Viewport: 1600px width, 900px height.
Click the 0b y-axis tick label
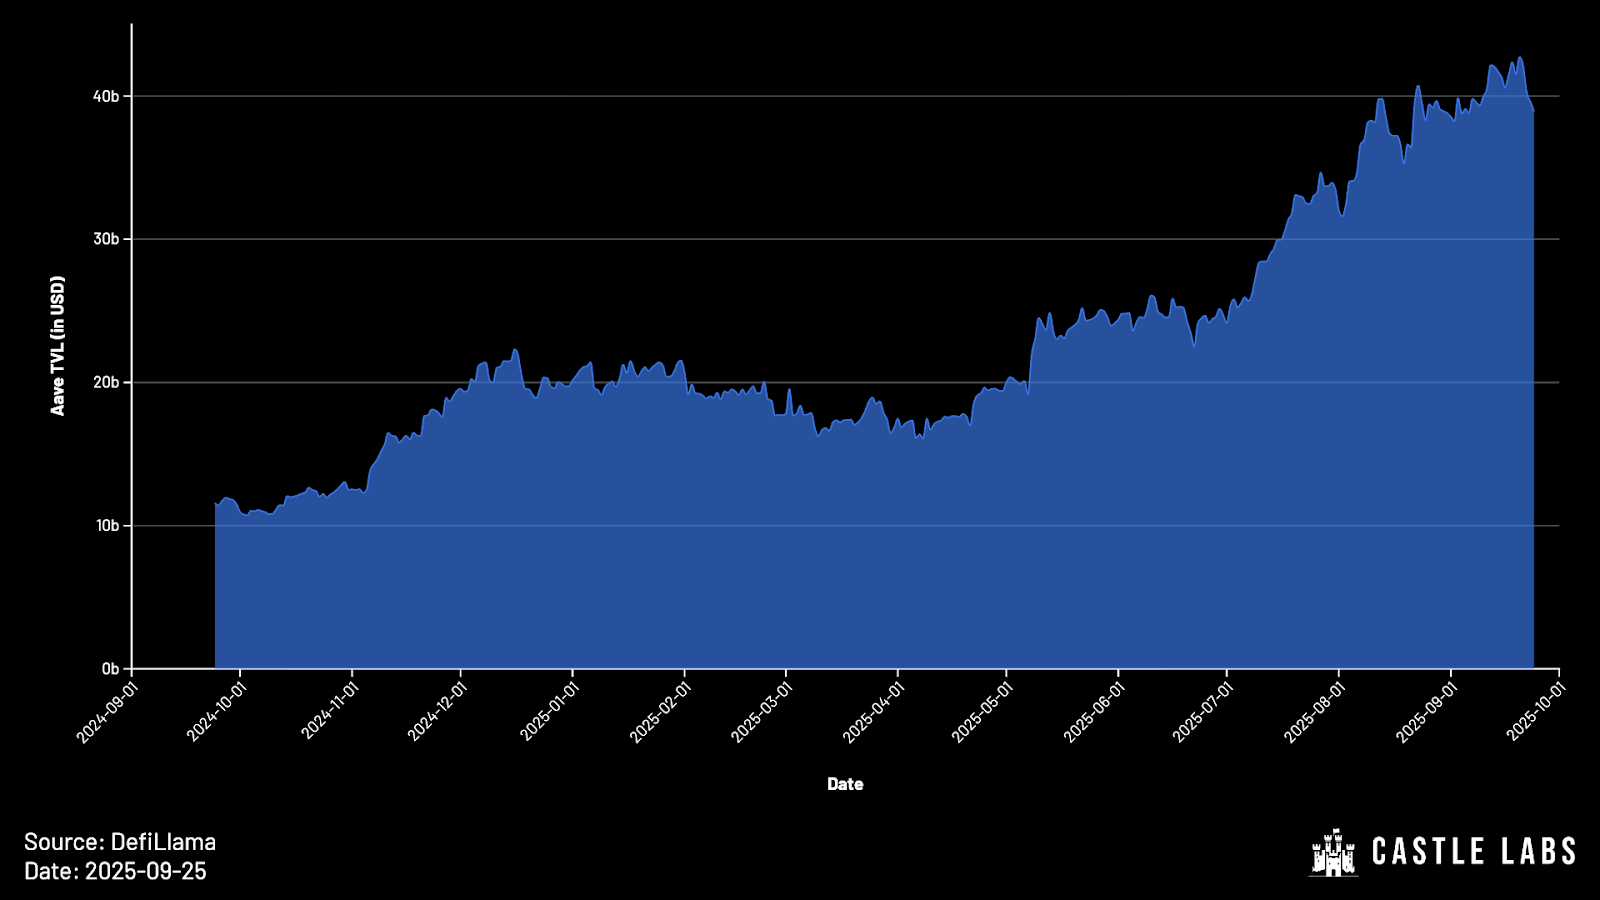(x=110, y=669)
